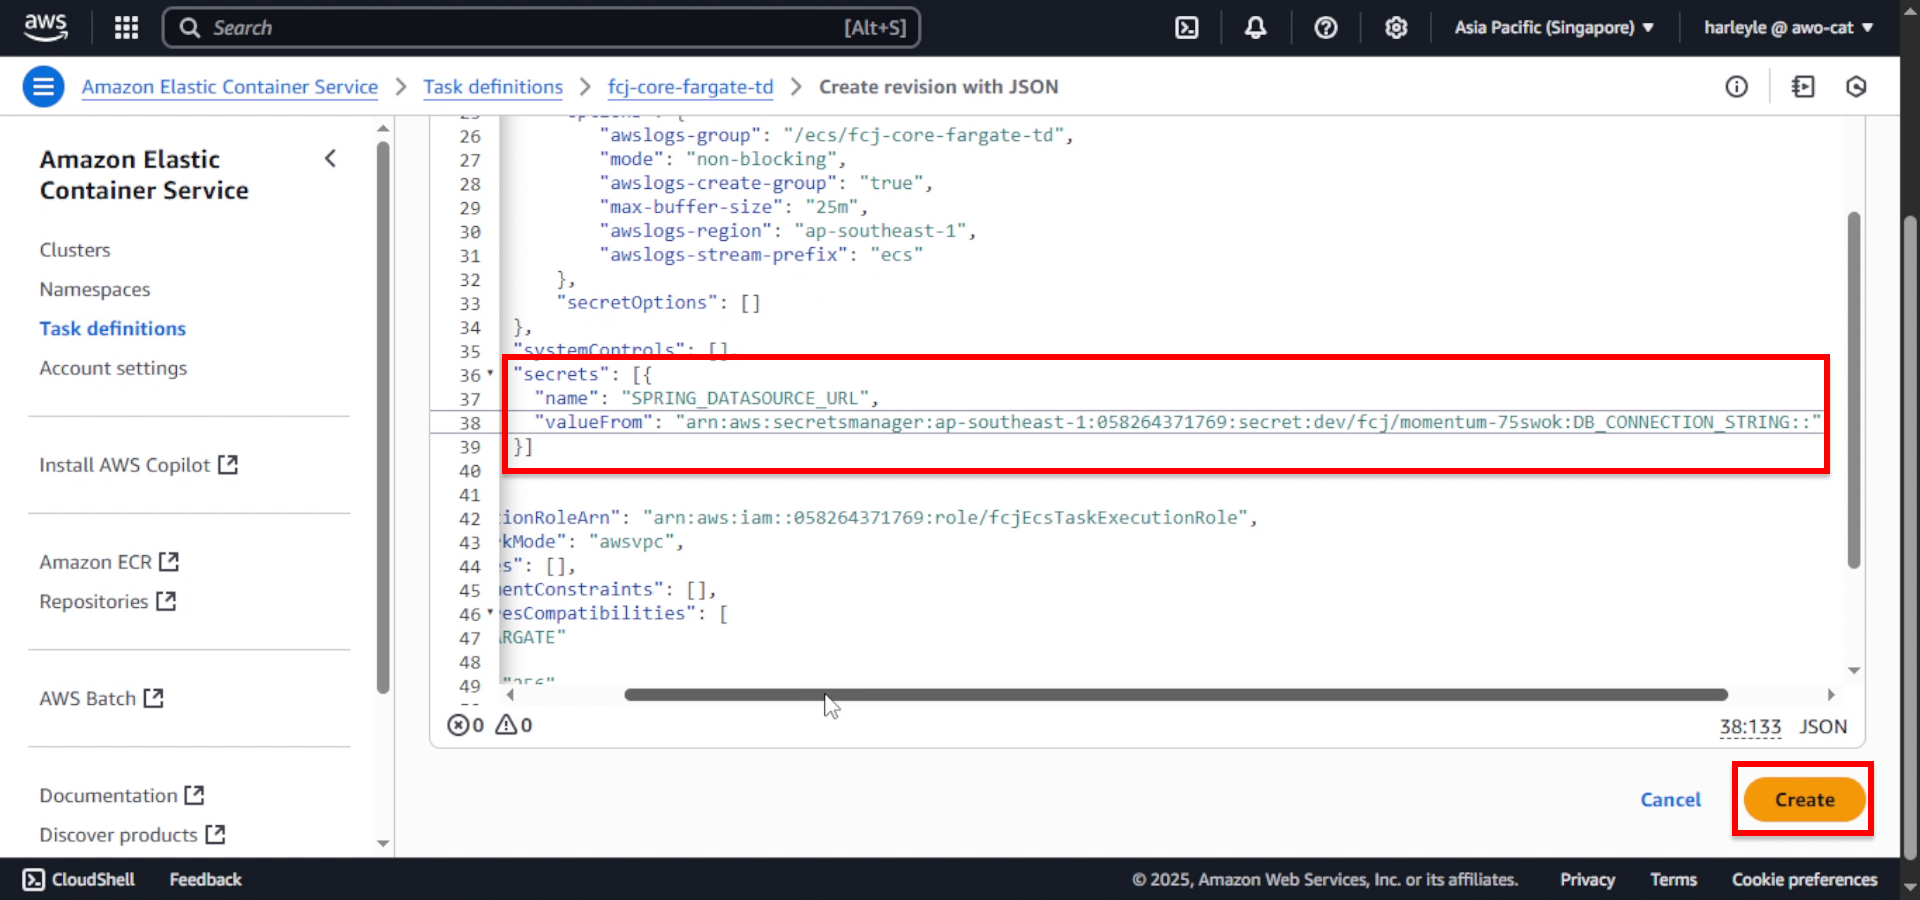Go to Clusters in the sidebar

[75, 250]
